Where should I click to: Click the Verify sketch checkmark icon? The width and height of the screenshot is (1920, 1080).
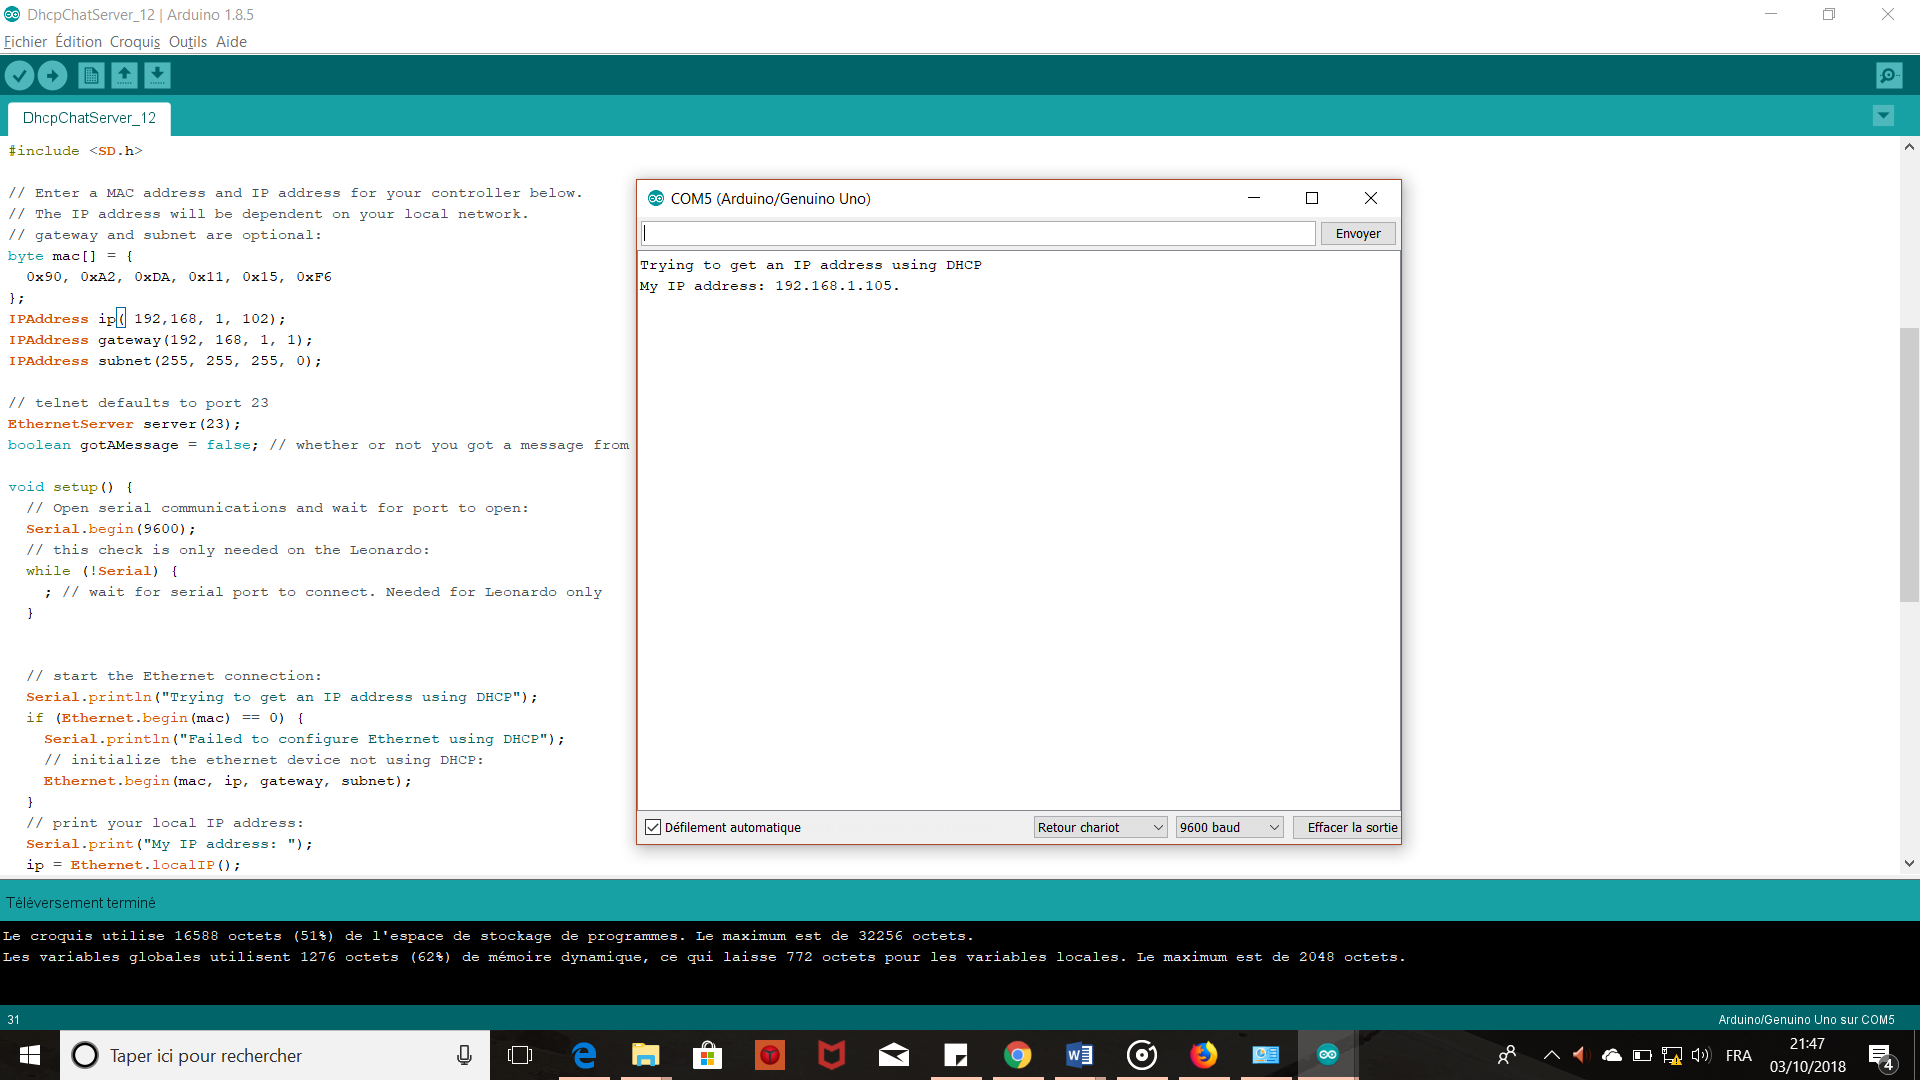[20, 75]
